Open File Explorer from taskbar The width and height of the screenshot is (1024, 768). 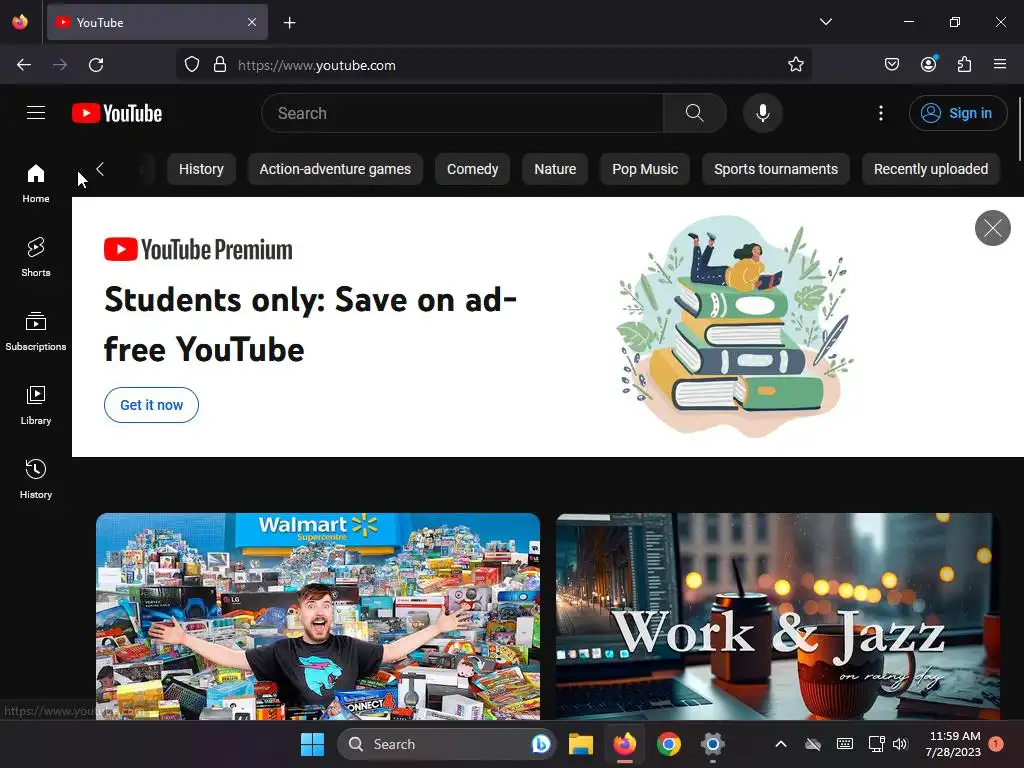coord(581,744)
